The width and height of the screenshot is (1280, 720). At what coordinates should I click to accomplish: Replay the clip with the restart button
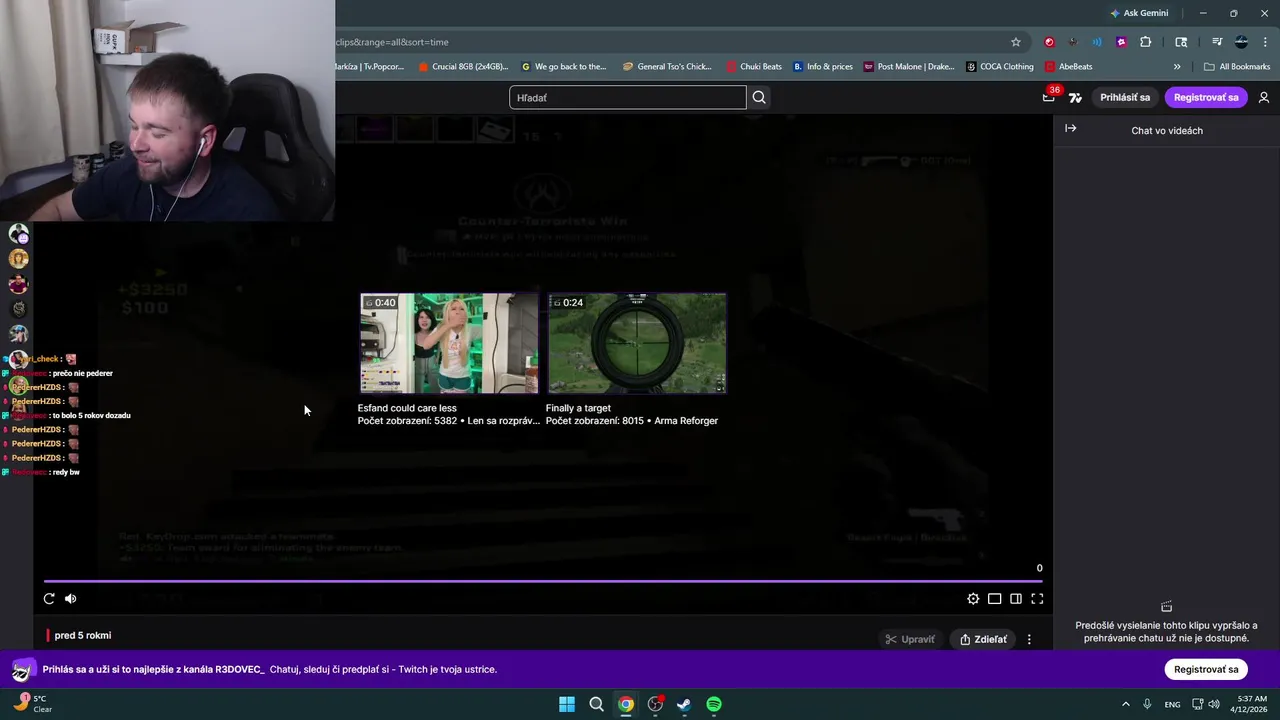click(49, 599)
